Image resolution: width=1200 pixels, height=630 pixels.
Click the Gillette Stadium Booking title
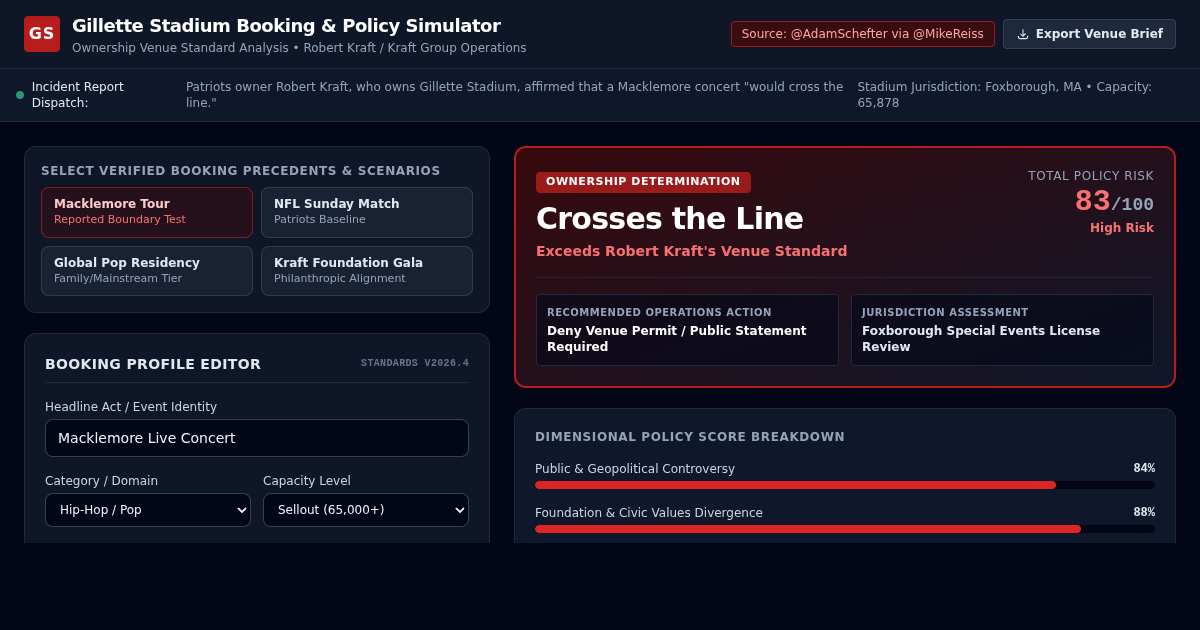click(x=286, y=26)
